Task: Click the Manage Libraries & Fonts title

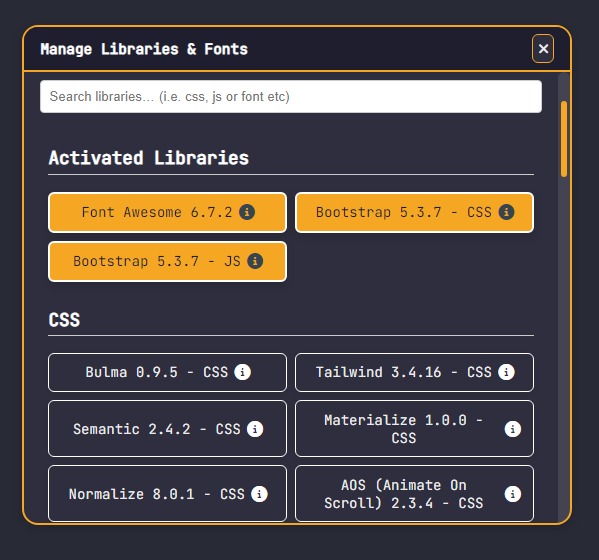Action: (x=144, y=49)
